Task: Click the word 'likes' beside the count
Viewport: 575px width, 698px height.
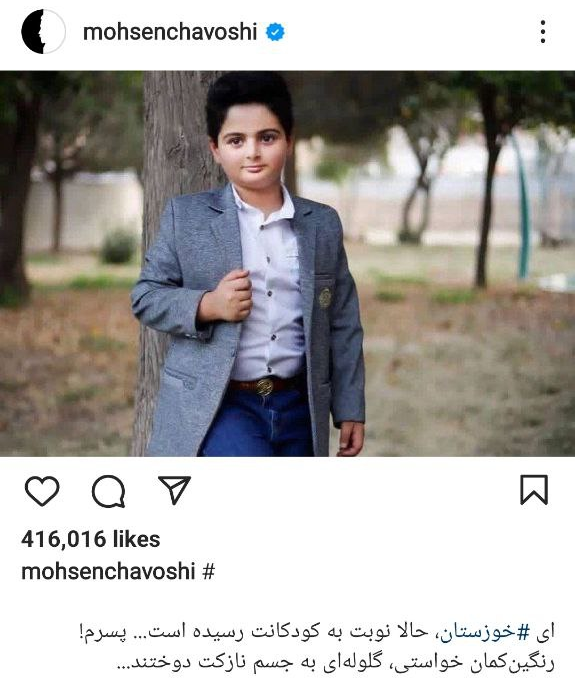Action: [x=136, y=539]
